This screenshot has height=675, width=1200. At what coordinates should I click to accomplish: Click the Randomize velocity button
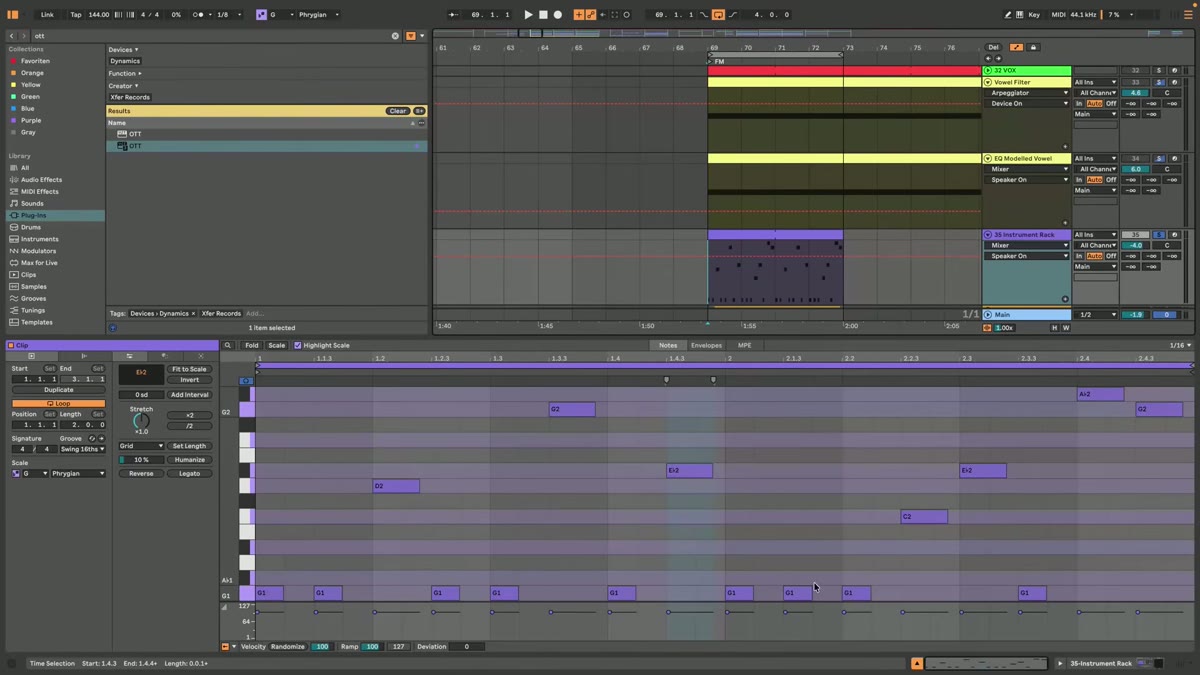click(287, 647)
